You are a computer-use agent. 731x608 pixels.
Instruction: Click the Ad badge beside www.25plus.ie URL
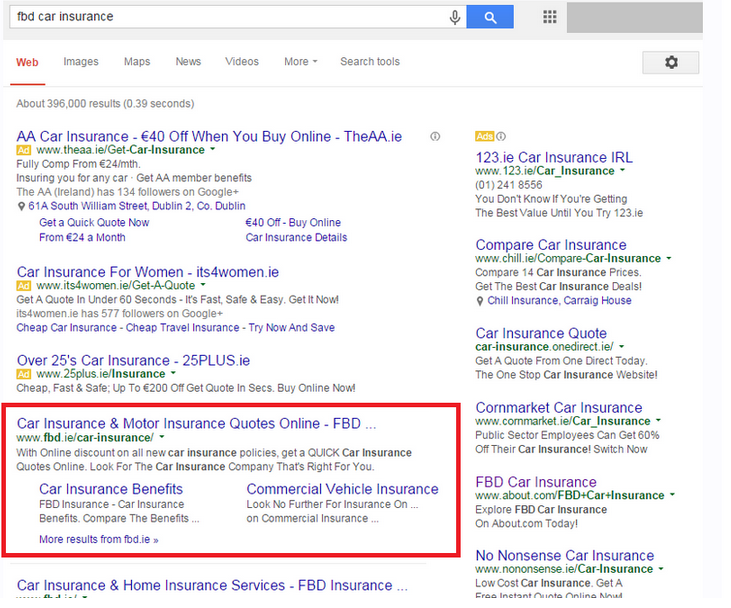[24, 374]
